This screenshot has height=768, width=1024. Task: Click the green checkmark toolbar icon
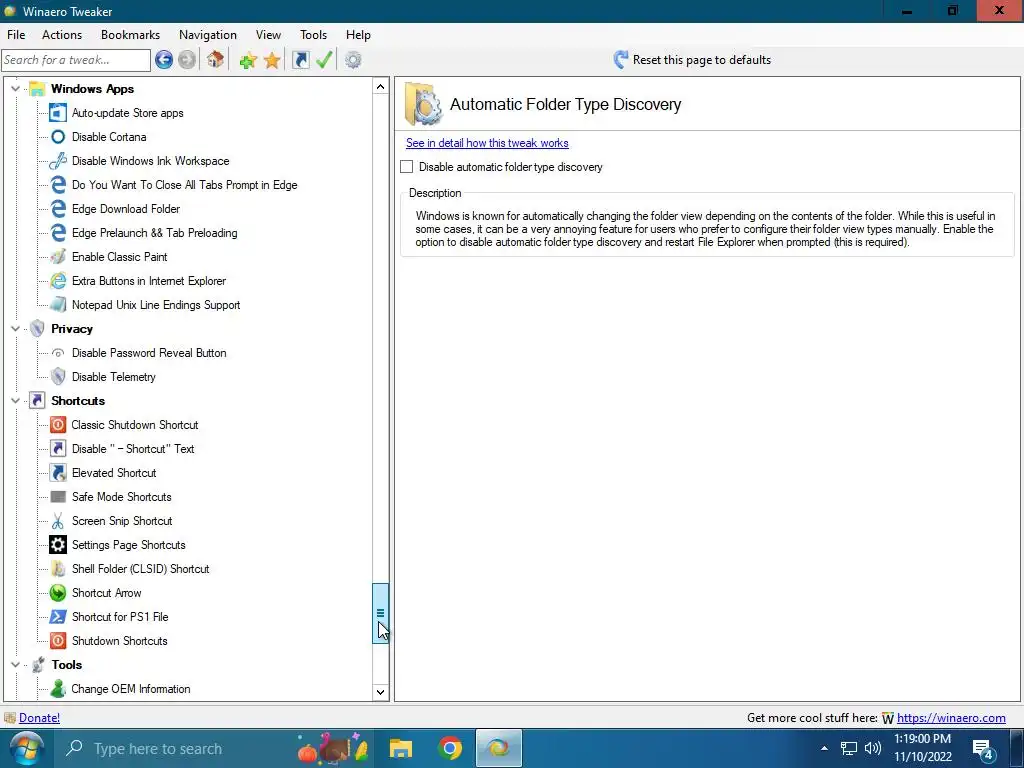tap(324, 60)
